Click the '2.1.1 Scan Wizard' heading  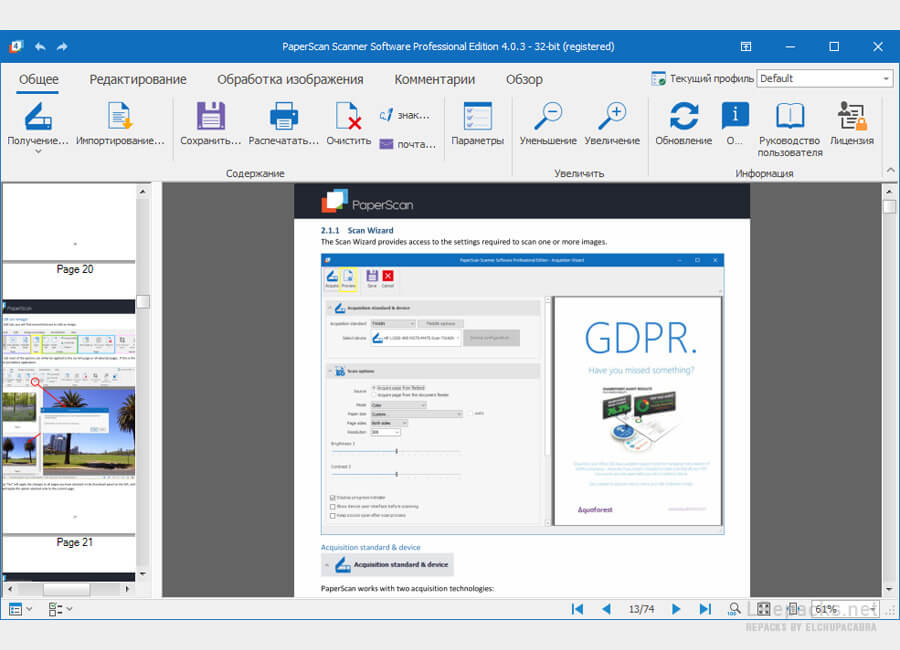(x=357, y=230)
